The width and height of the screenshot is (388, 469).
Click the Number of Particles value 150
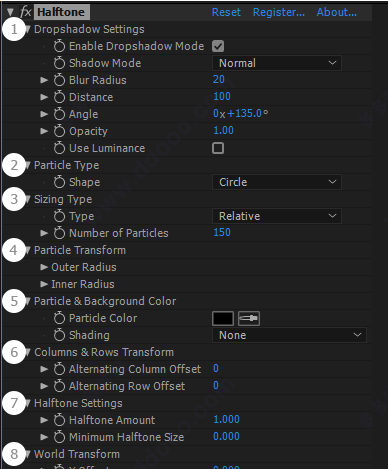click(222, 232)
